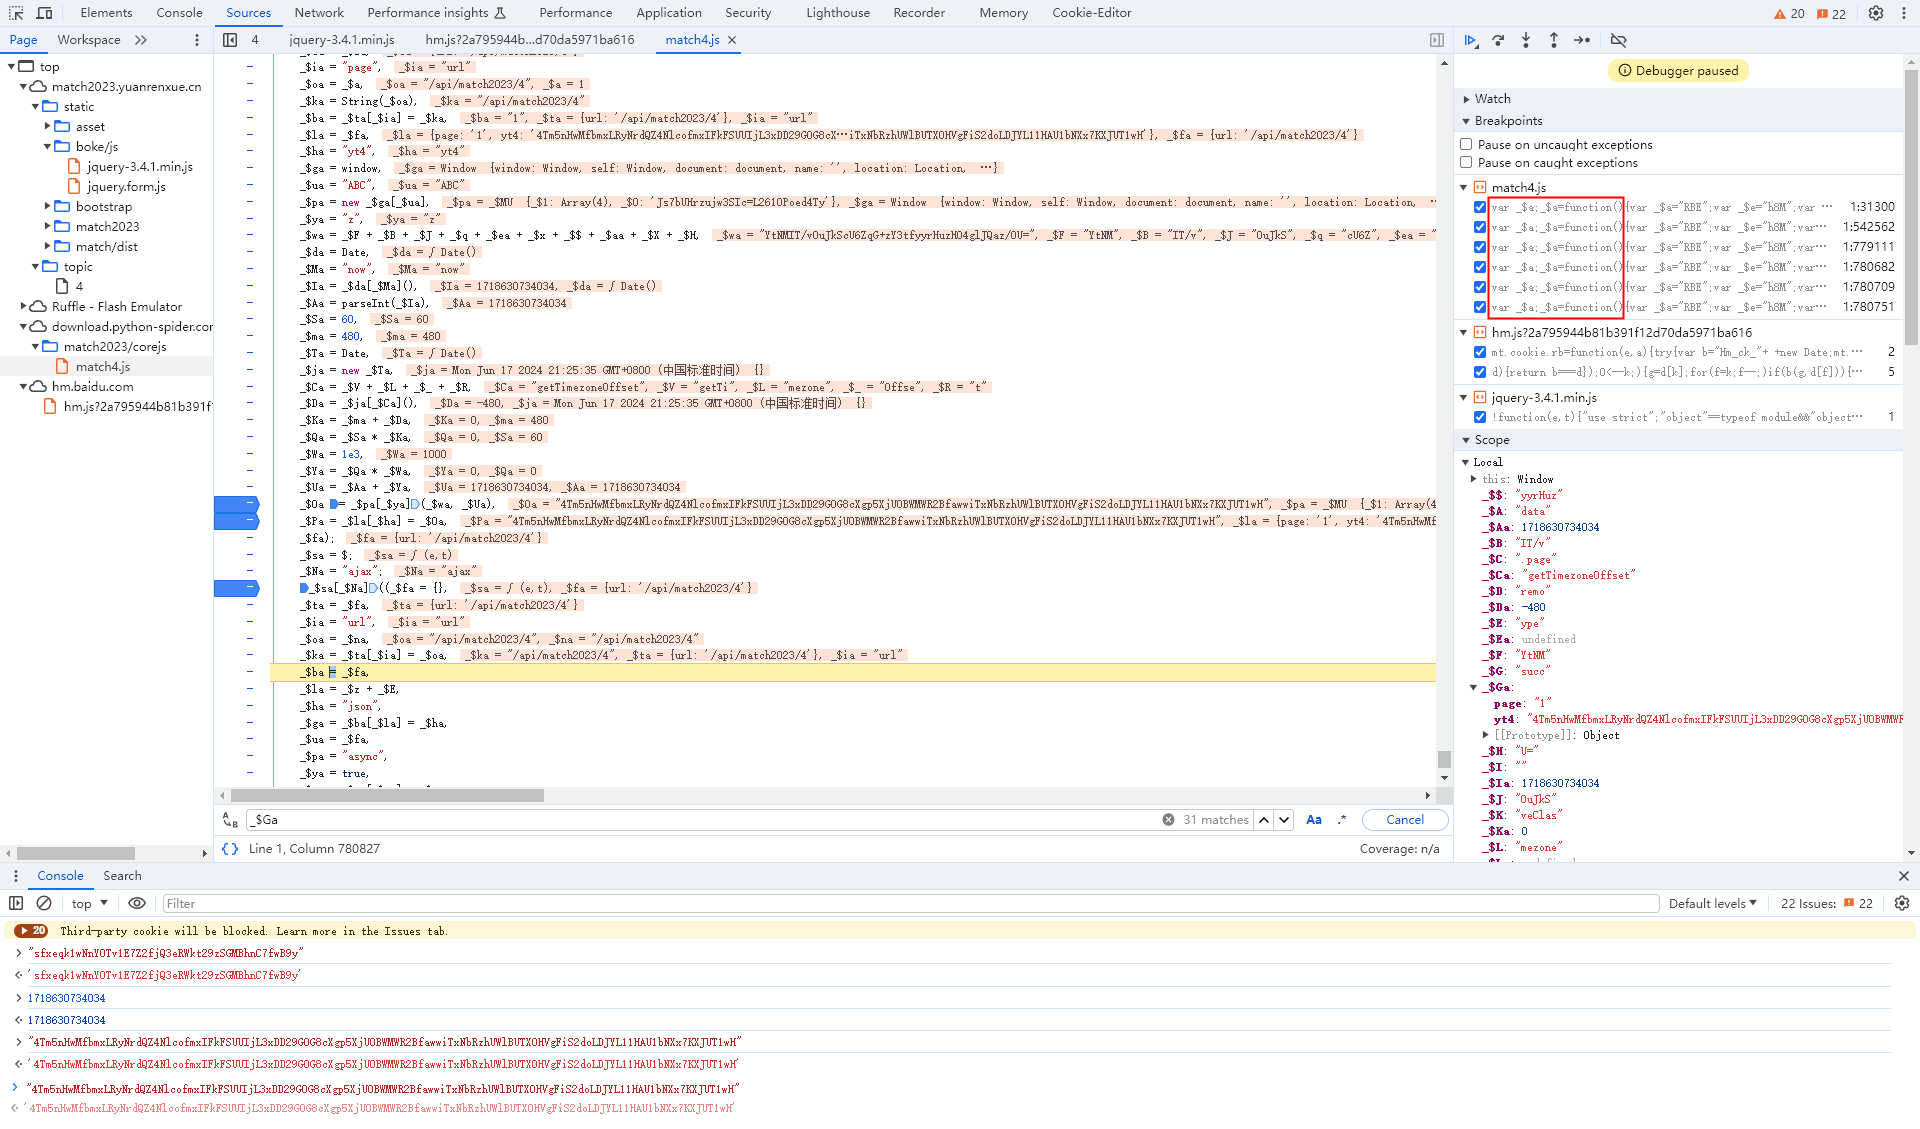
Task: Select the inspect element picker icon
Action: (16, 13)
